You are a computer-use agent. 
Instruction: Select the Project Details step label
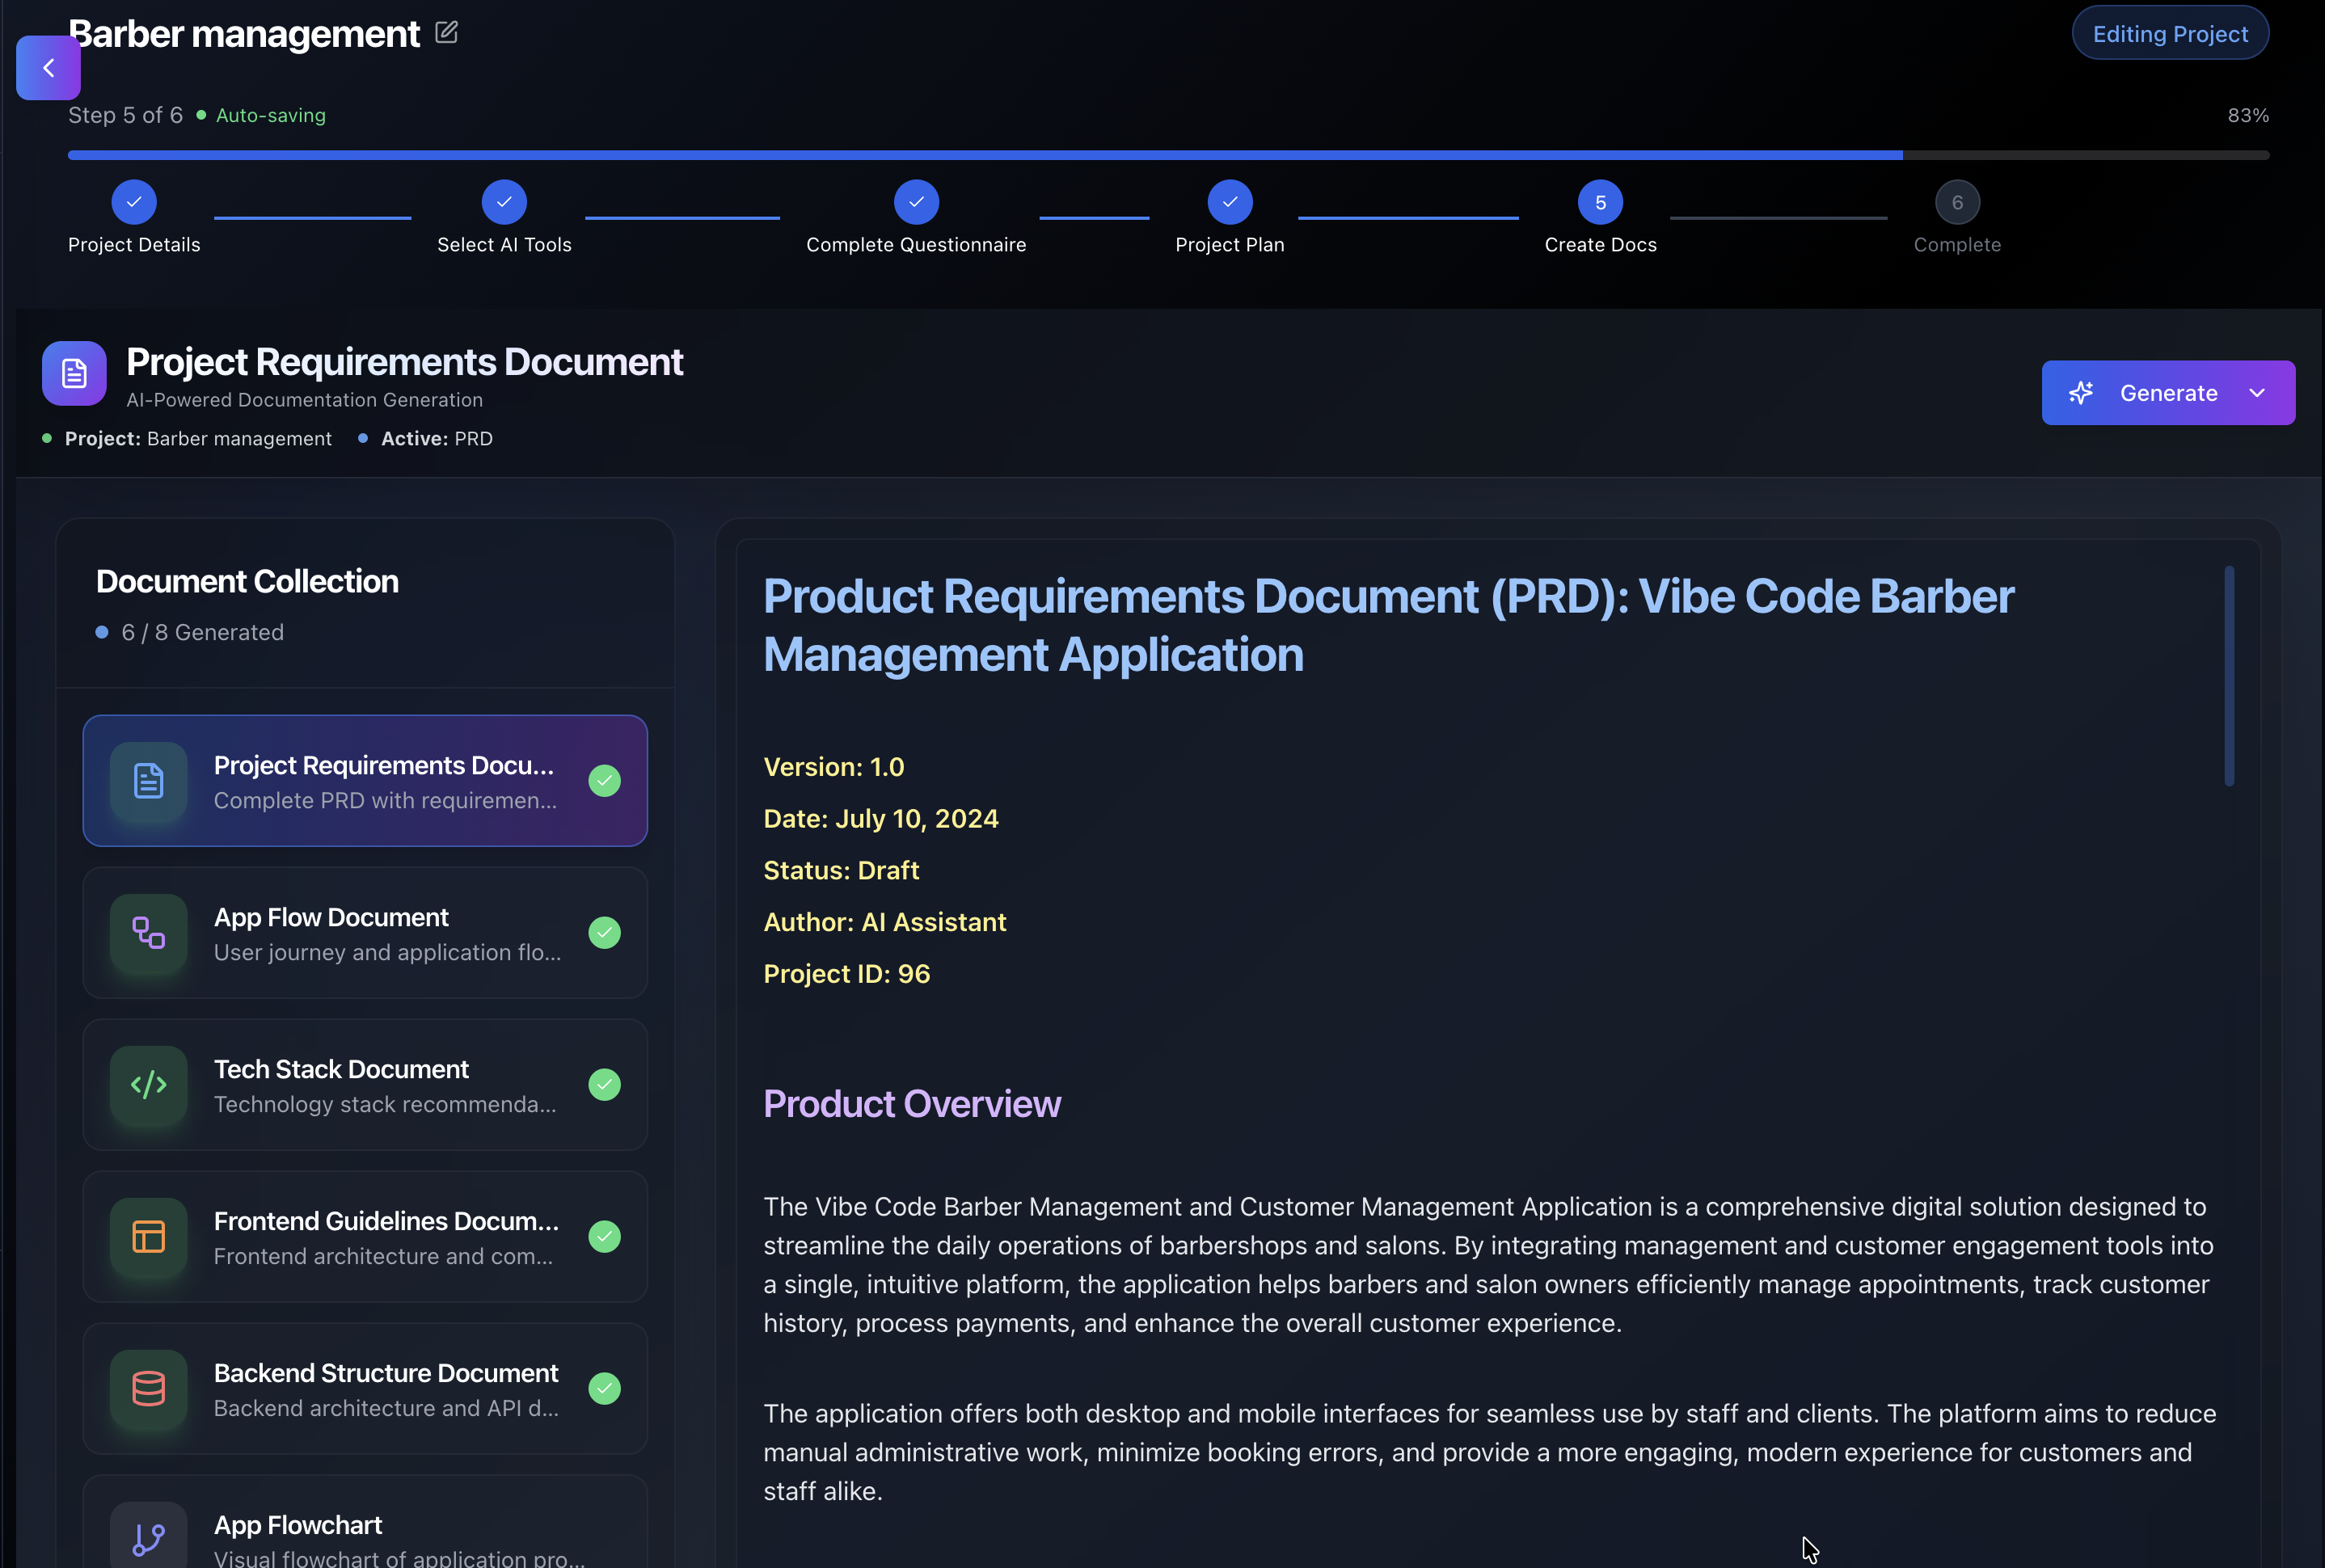point(134,245)
